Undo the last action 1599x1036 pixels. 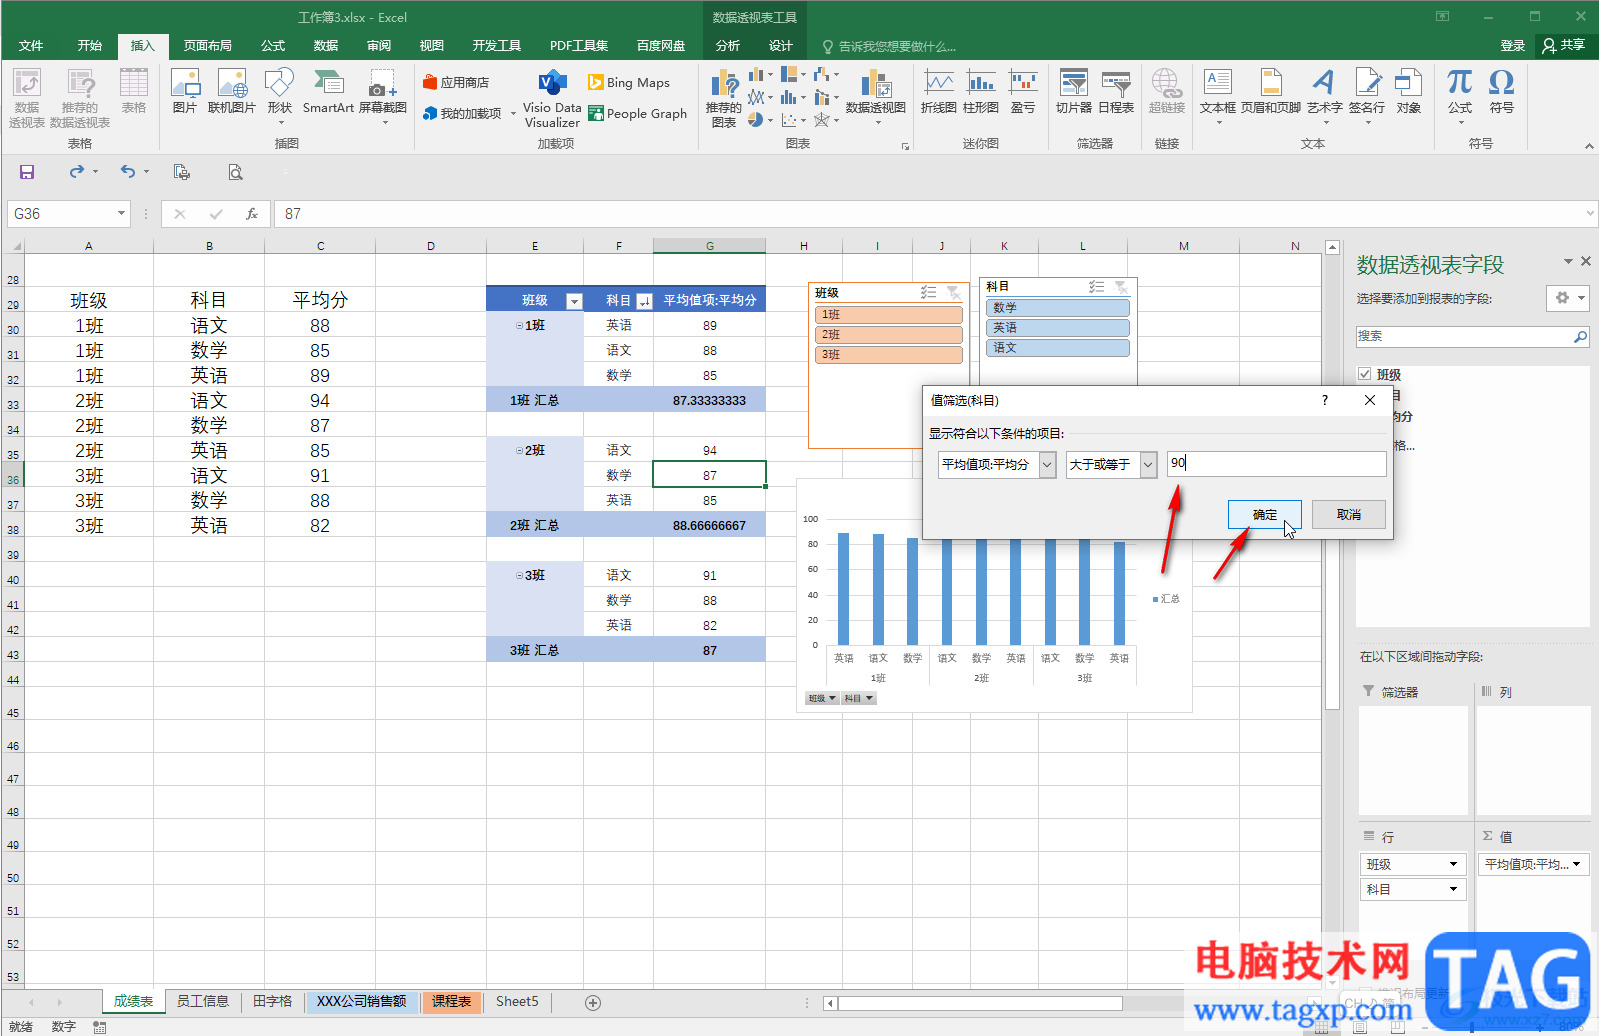point(128,172)
